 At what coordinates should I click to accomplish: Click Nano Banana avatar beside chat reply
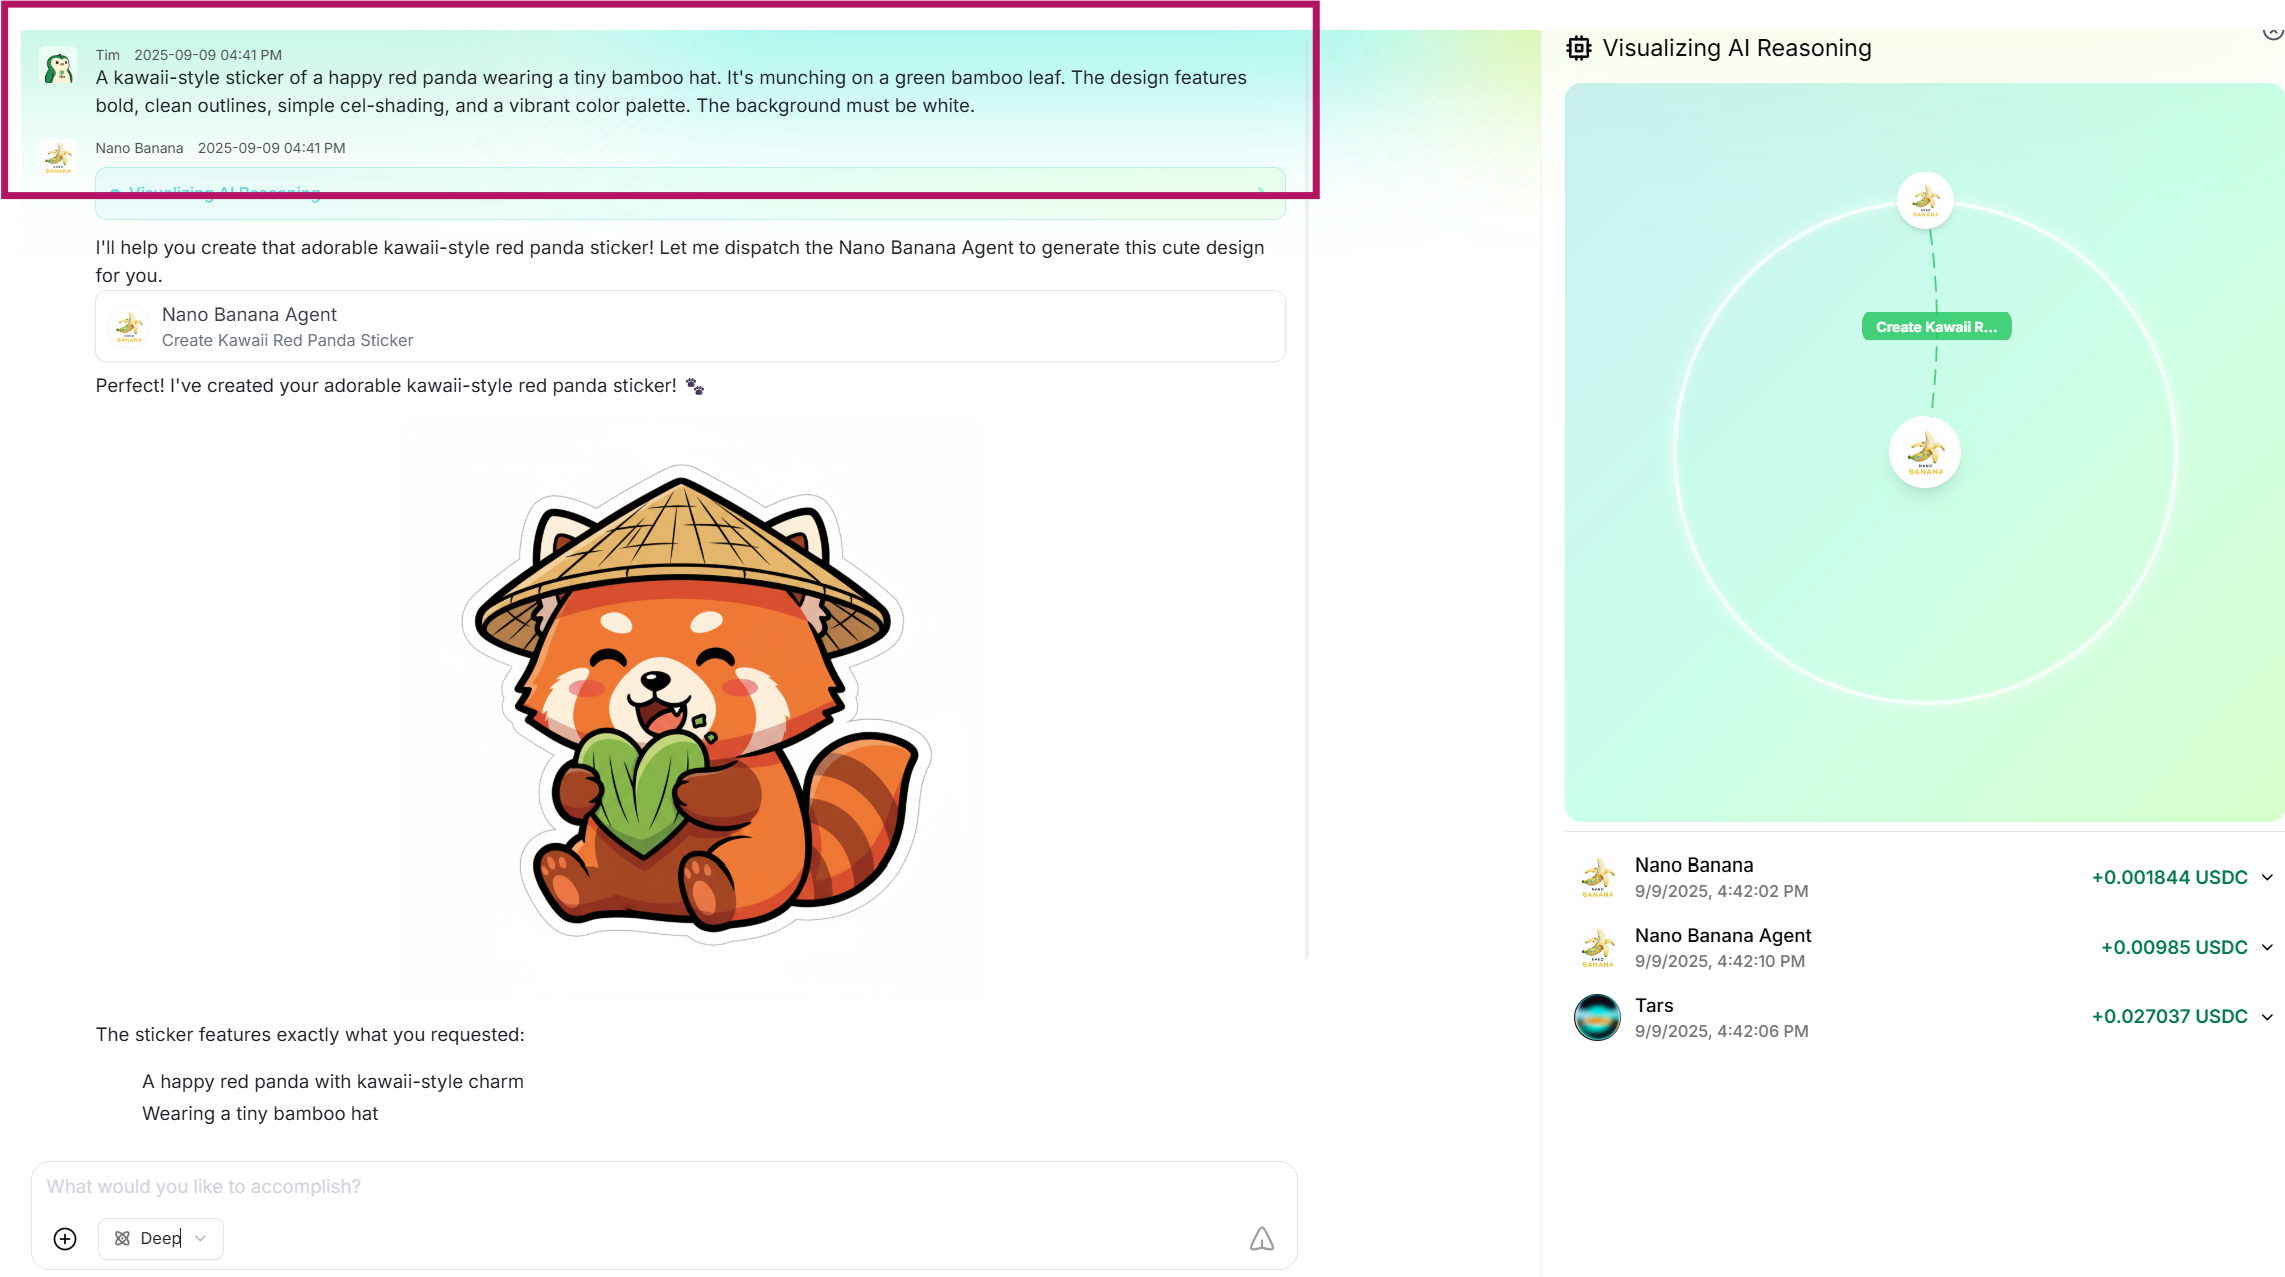click(59, 158)
